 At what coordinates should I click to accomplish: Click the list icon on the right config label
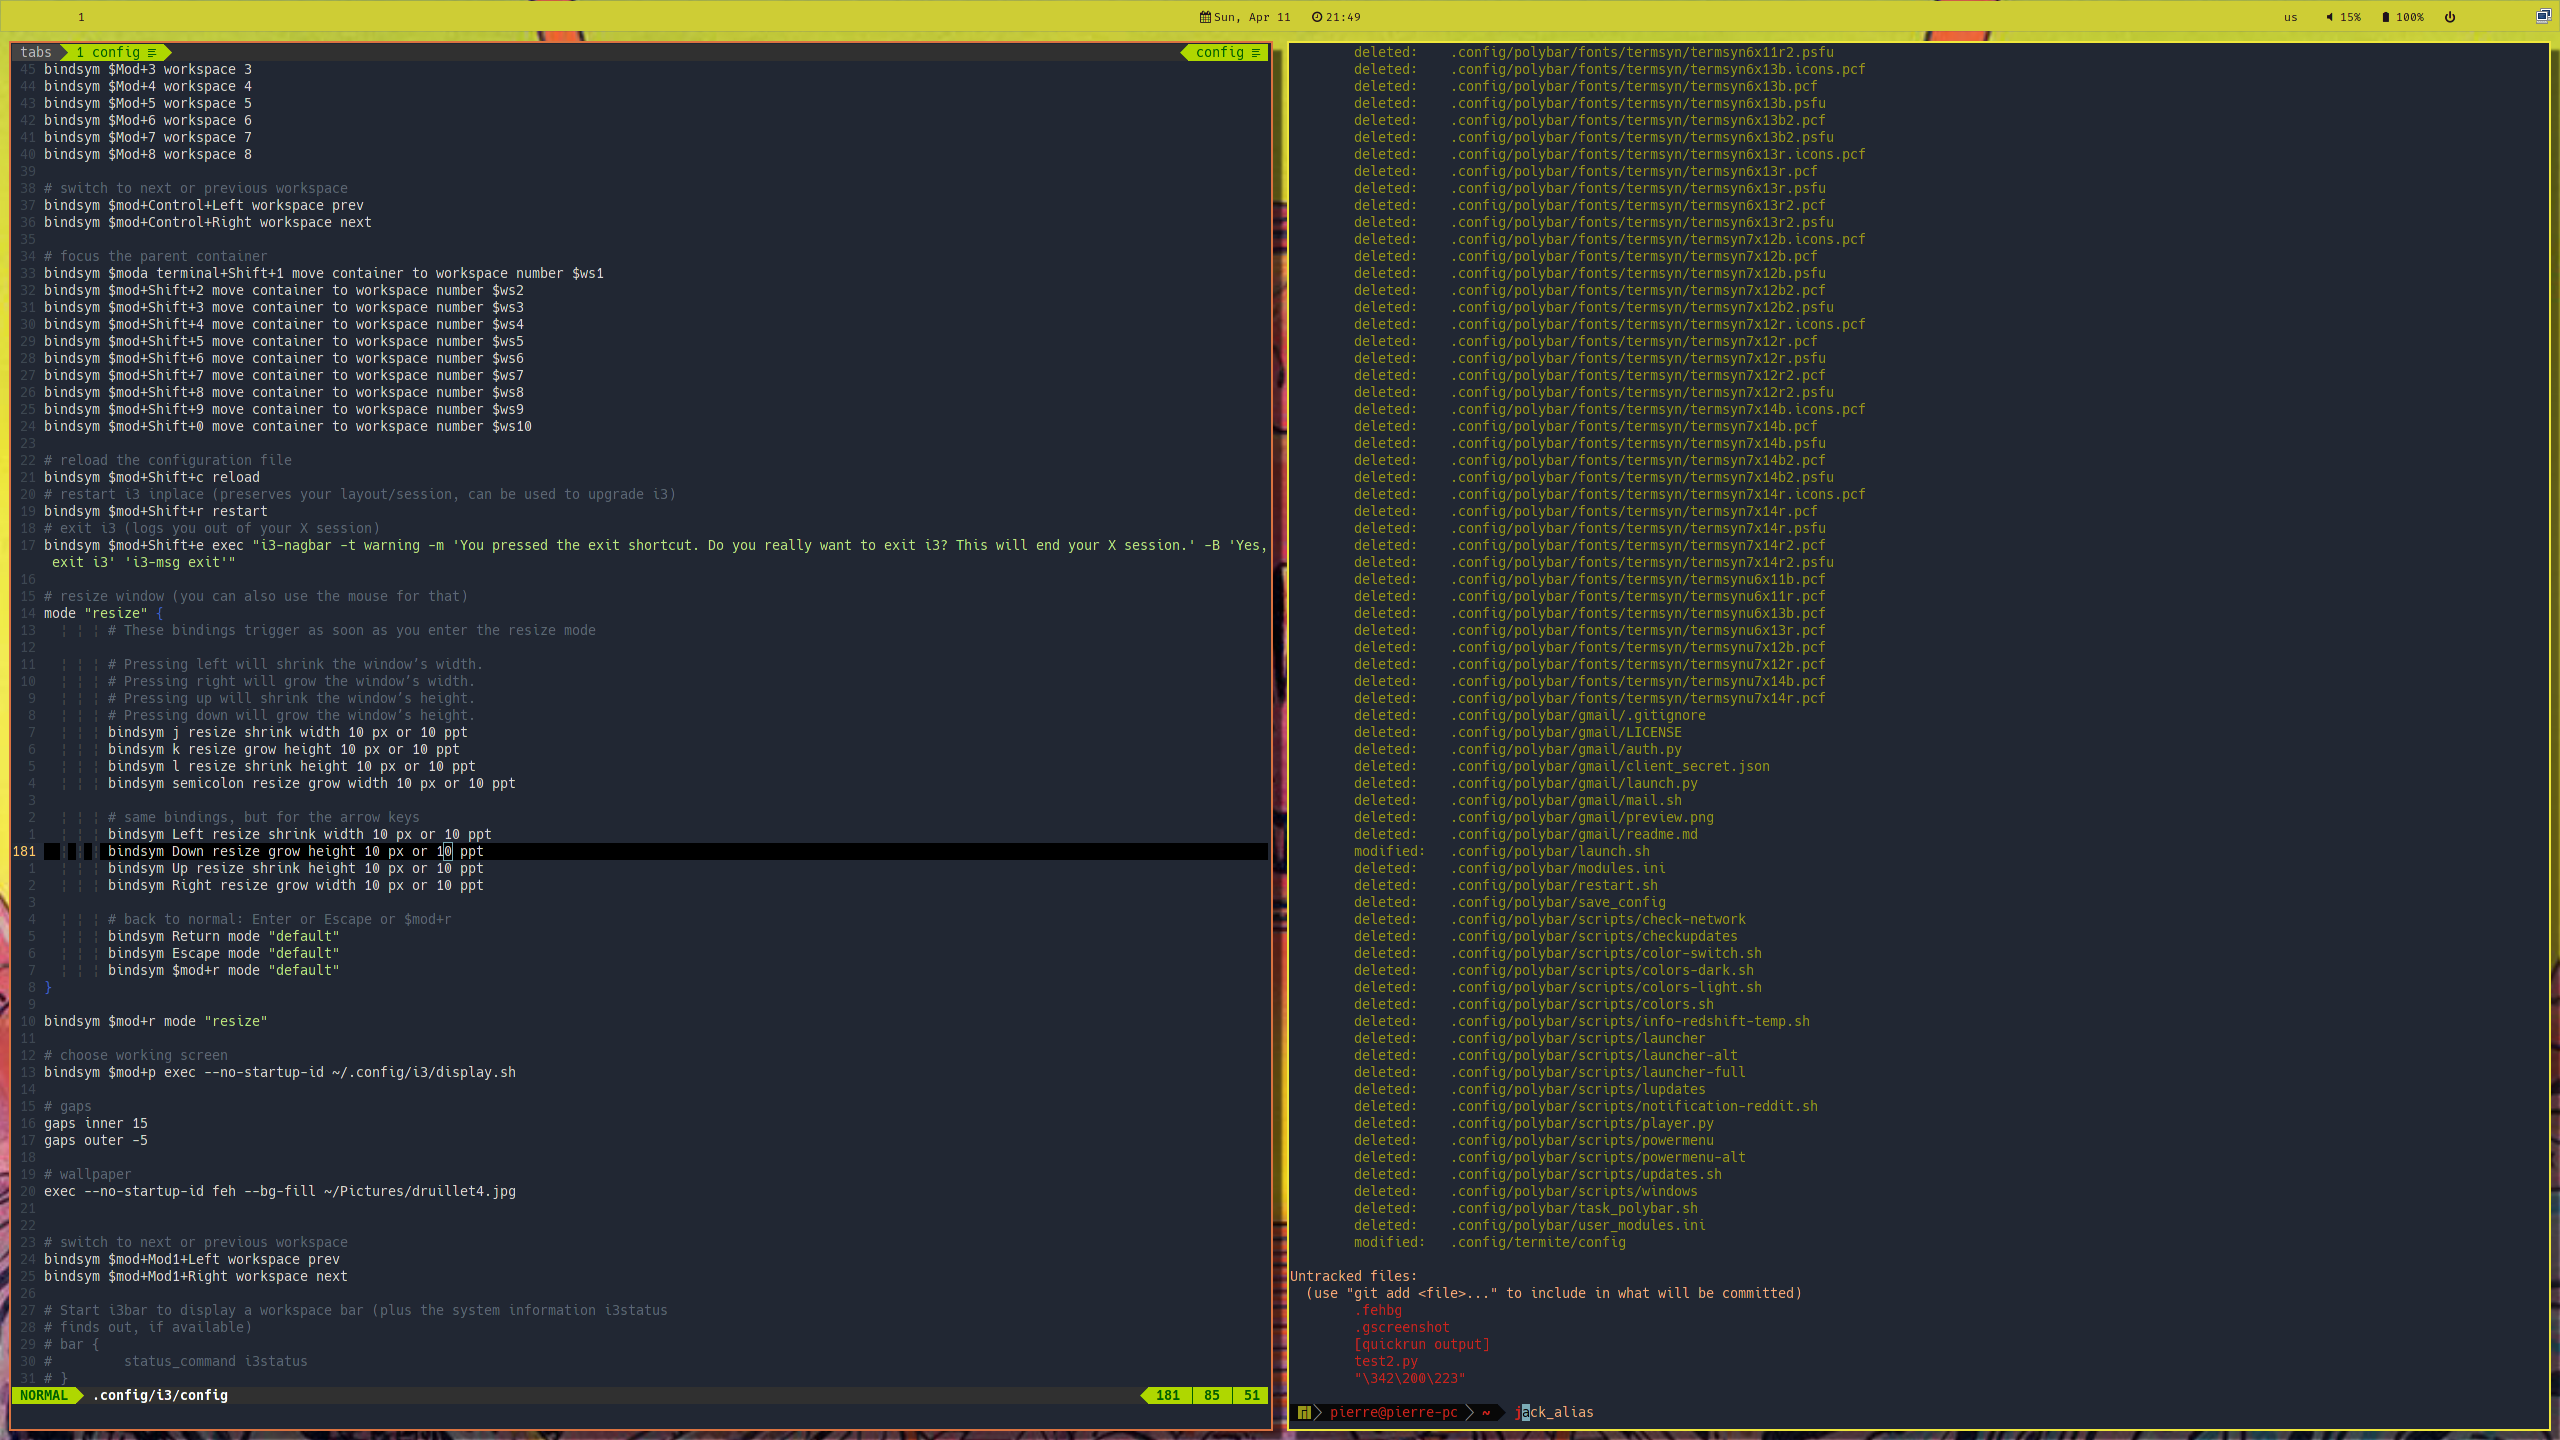tap(1256, 52)
